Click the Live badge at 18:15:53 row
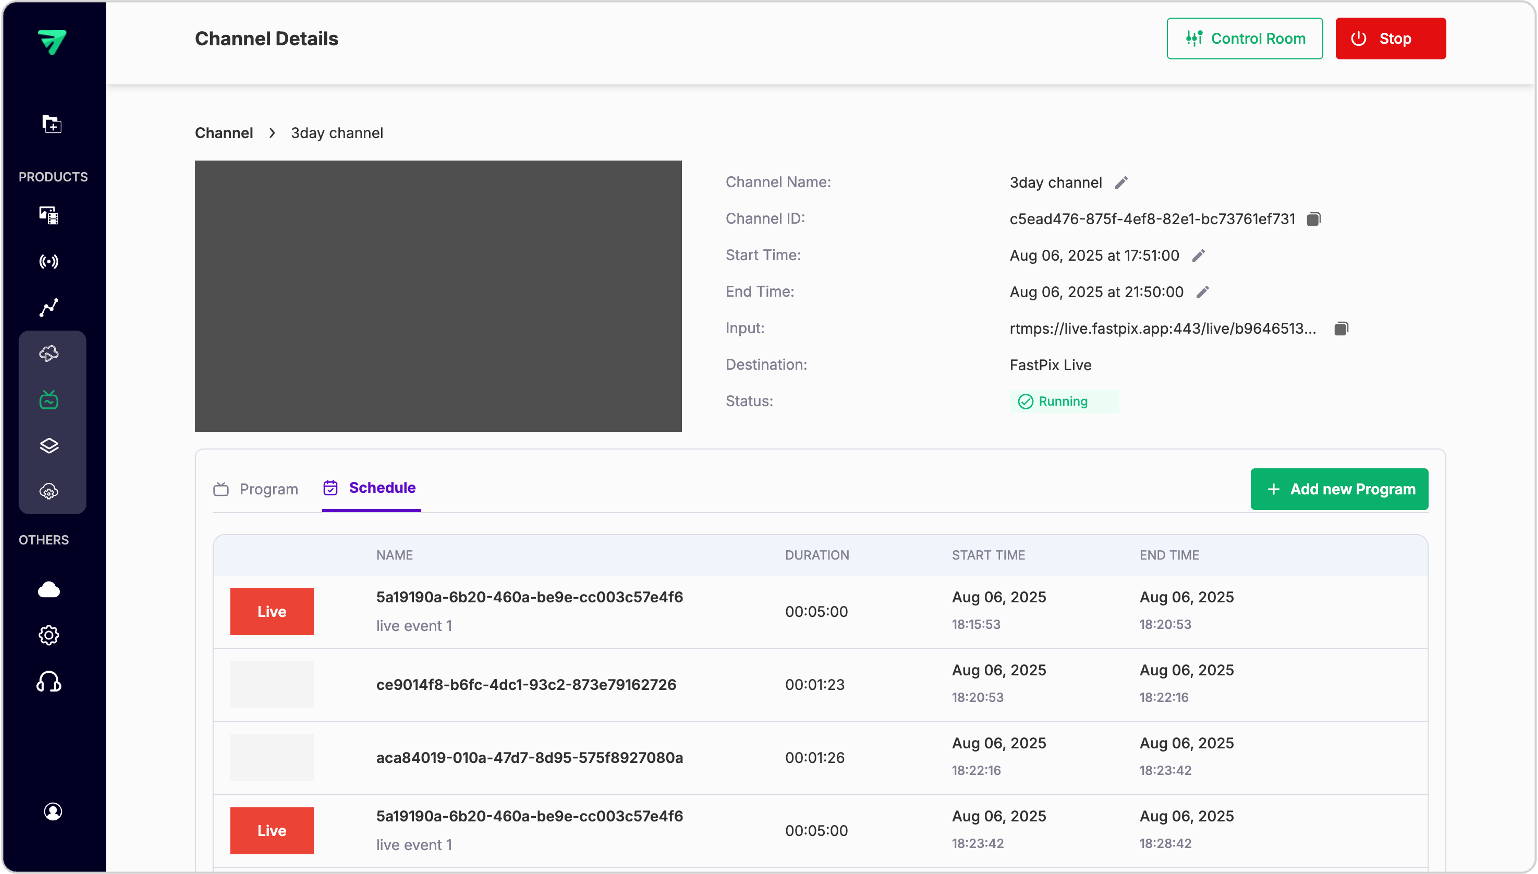The width and height of the screenshot is (1538, 874). coord(272,612)
